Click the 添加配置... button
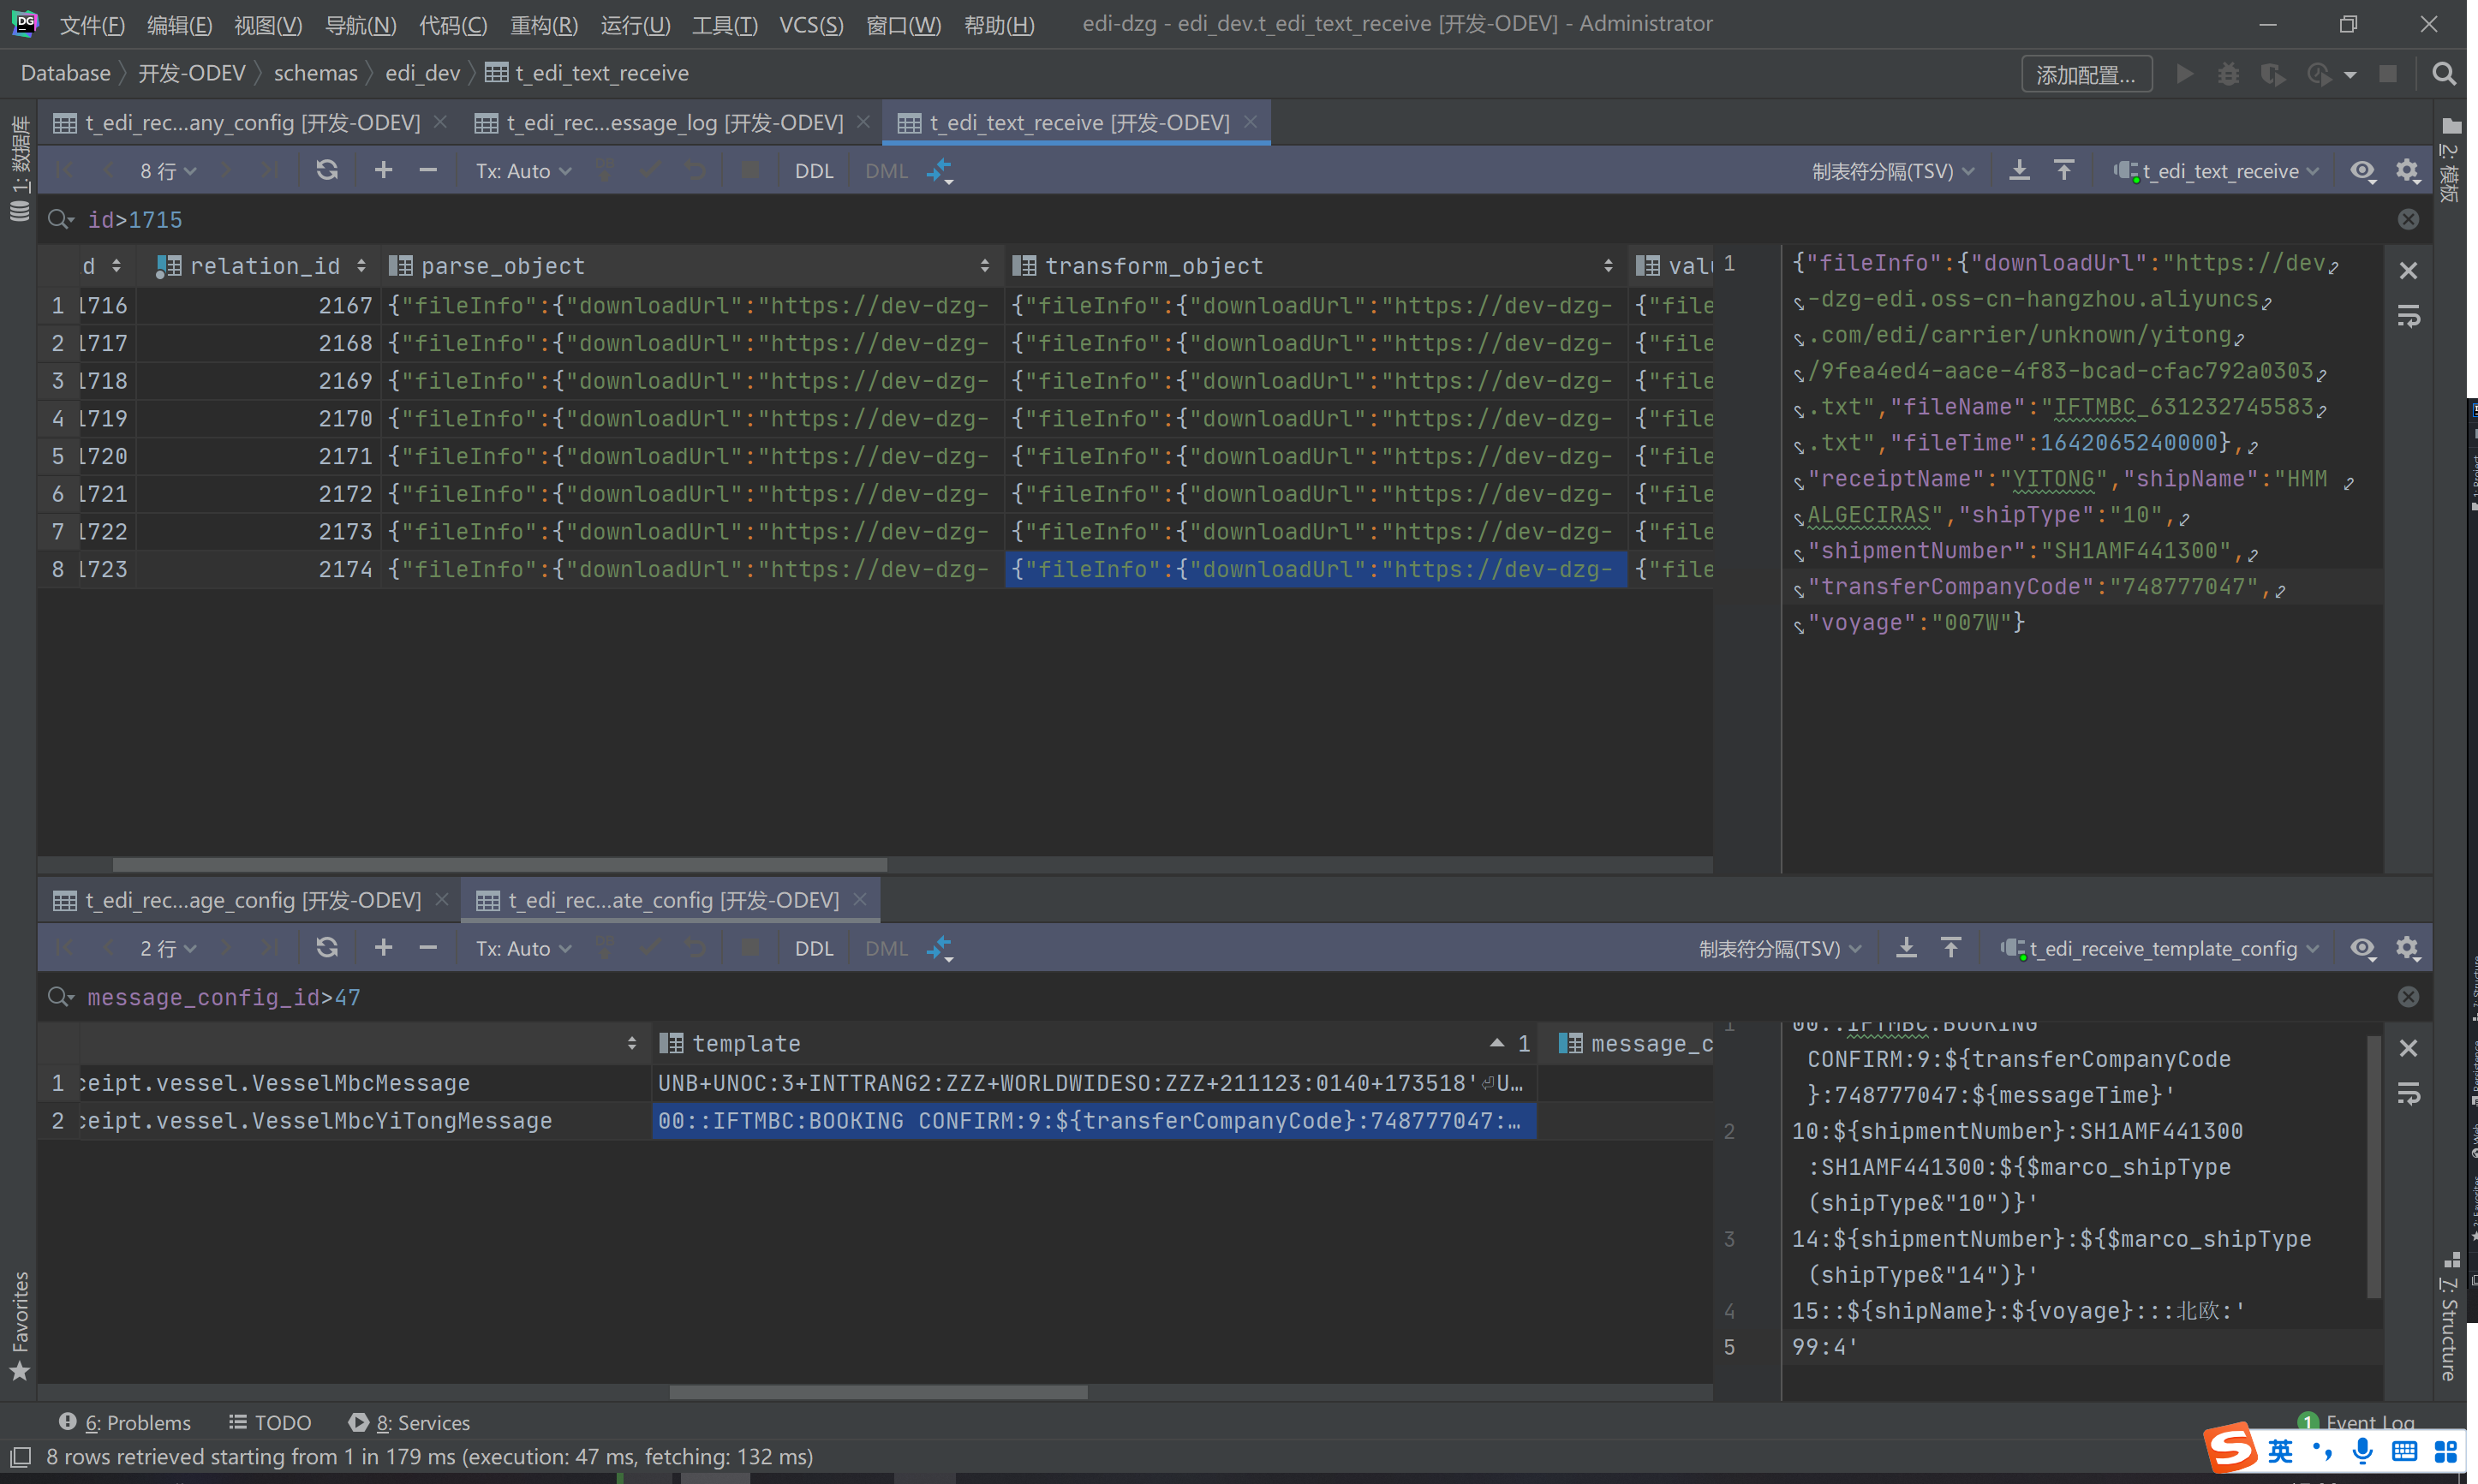 point(2086,74)
